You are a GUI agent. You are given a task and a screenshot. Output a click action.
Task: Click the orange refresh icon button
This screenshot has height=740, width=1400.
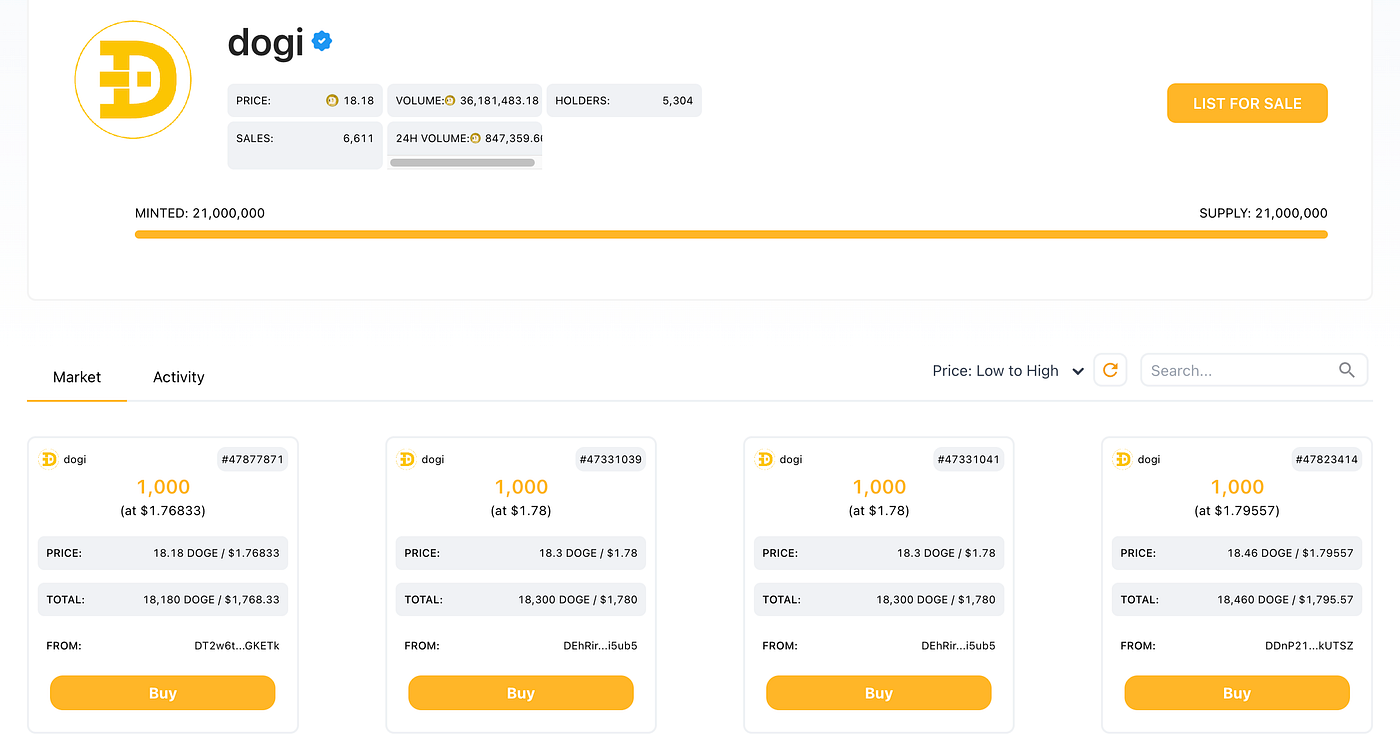[x=1110, y=370]
